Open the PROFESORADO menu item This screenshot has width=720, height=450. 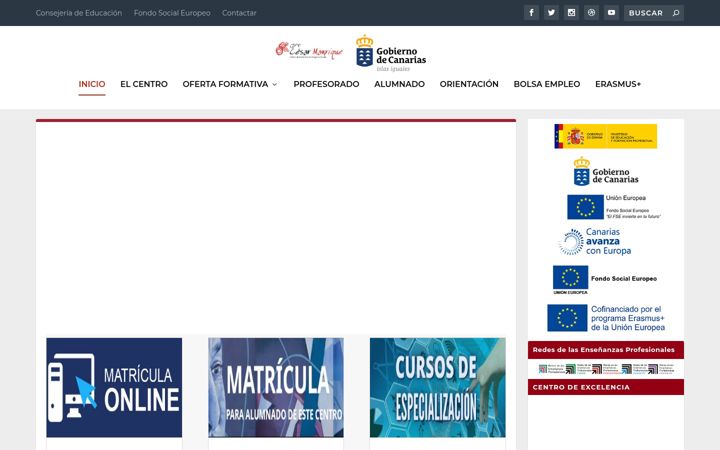click(x=326, y=84)
